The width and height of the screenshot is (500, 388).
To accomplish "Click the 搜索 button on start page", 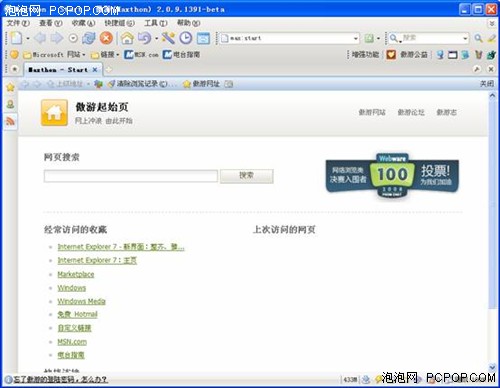I will (247, 176).
